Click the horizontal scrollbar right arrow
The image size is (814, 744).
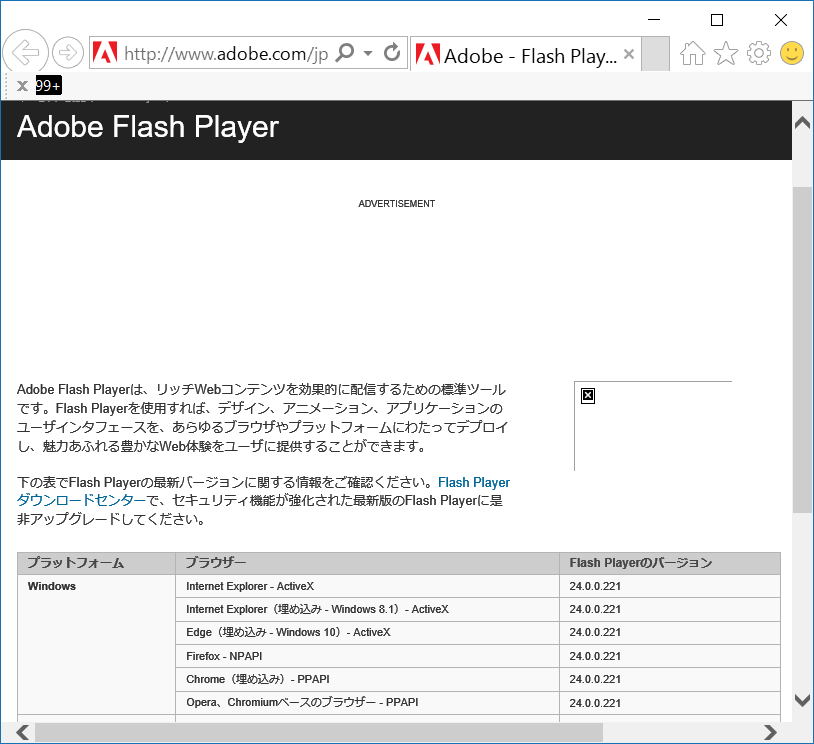pos(770,733)
